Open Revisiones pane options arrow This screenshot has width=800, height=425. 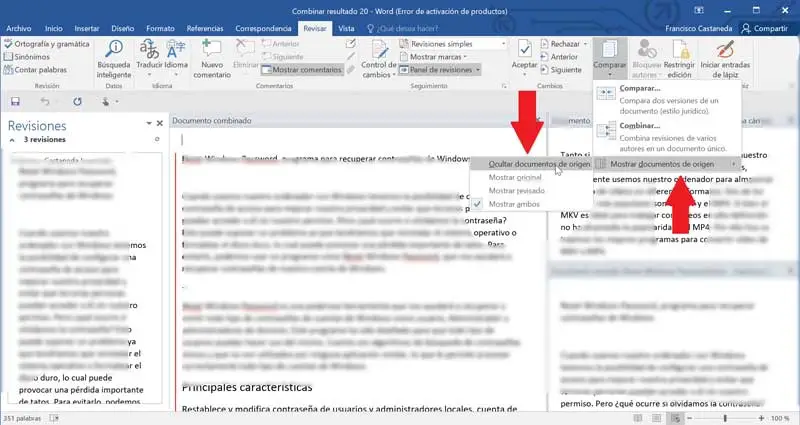(x=149, y=123)
